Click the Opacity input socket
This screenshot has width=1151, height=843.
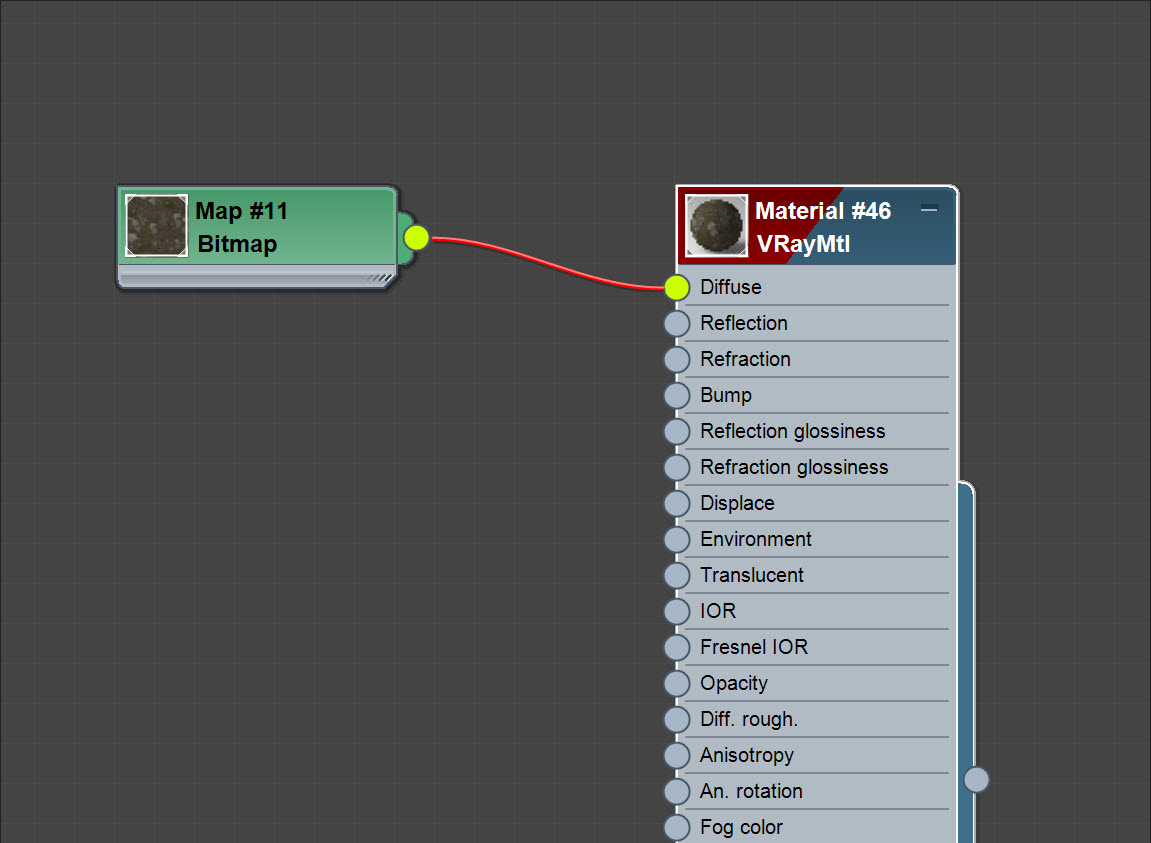(677, 684)
